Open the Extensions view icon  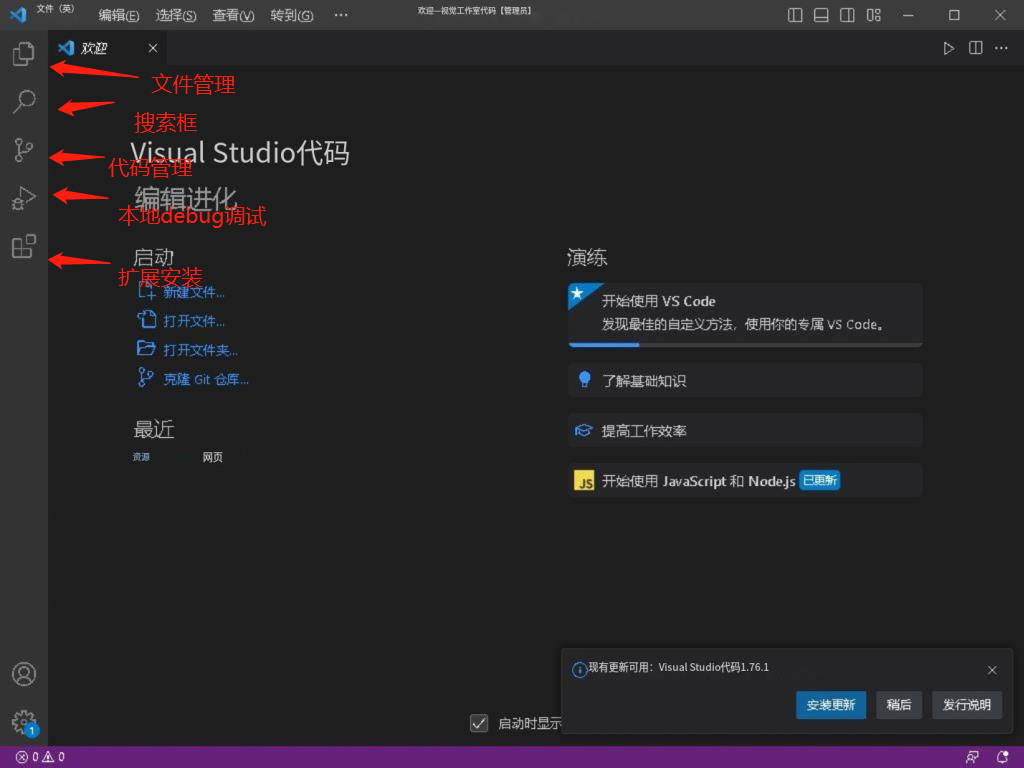pyautogui.click(x=24, y=246)
